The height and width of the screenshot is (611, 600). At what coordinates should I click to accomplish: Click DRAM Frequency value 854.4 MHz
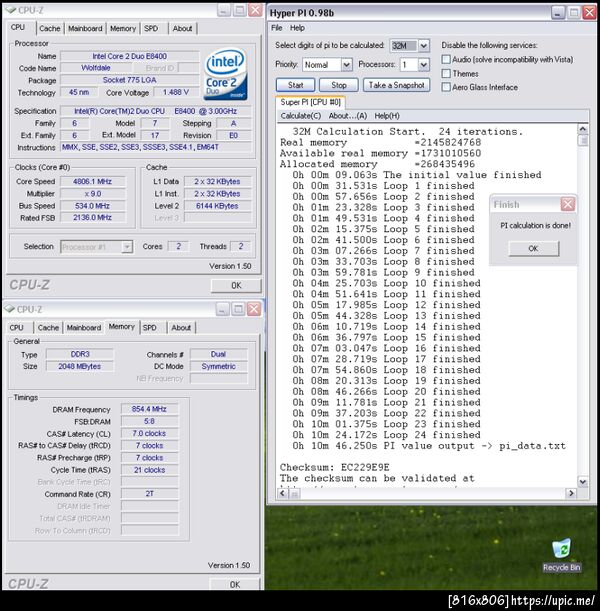pyautogui.click(x=149, y=409)
